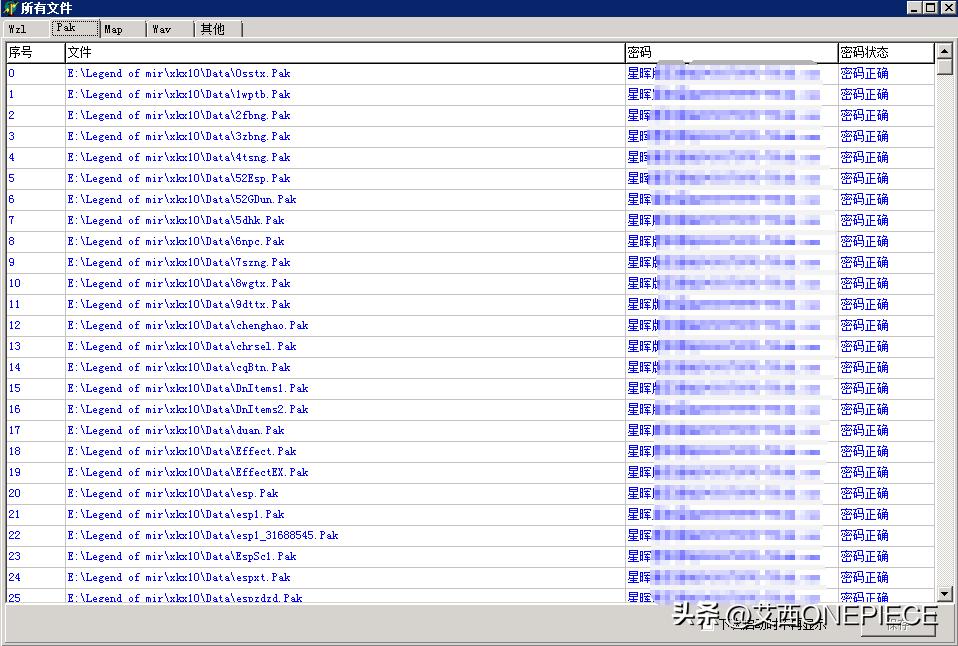Select the 9dttx.Pak file path
Image resolution: width=958 pixels, height=646 pixels.
coord(178,304)
